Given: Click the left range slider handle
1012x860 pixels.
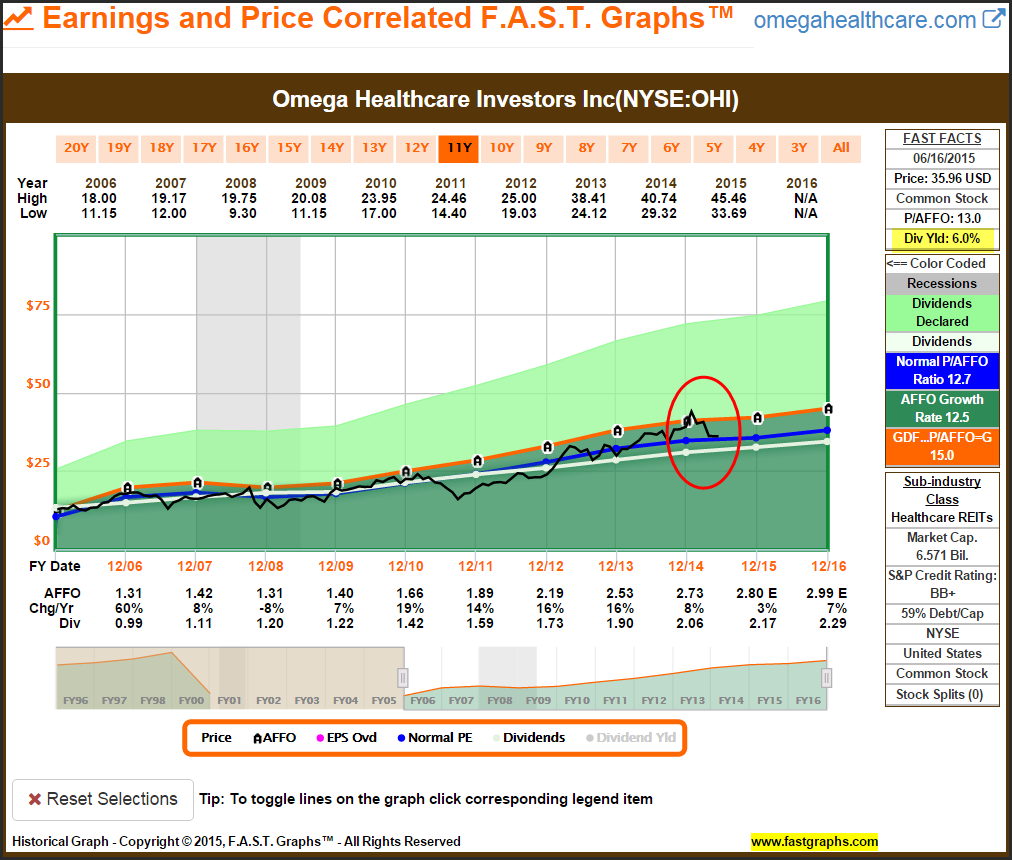Looking at the screenshot, I should click(403, 677).
